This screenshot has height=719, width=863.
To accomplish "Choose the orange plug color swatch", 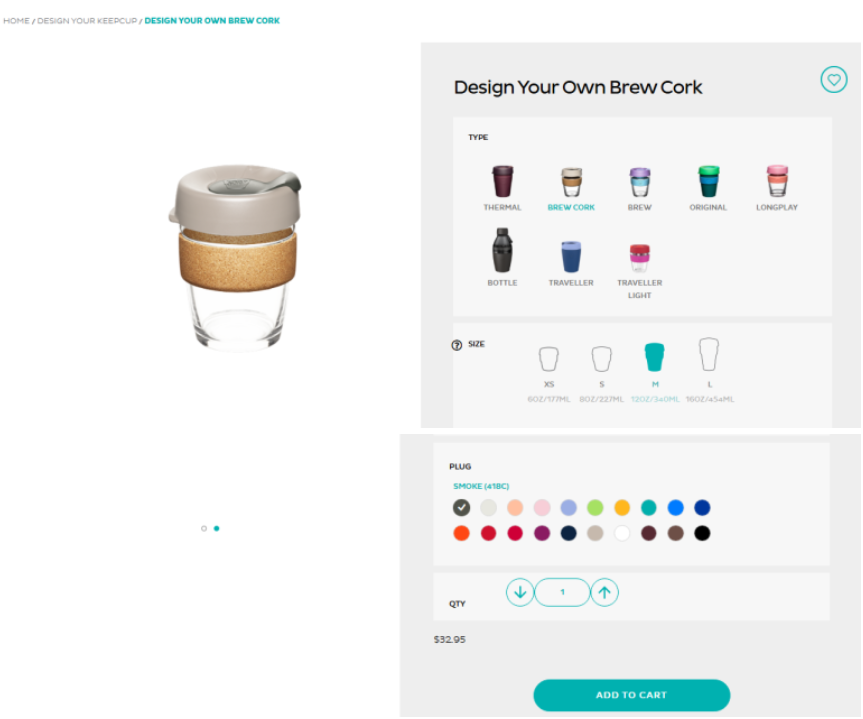I will [622, 507].
